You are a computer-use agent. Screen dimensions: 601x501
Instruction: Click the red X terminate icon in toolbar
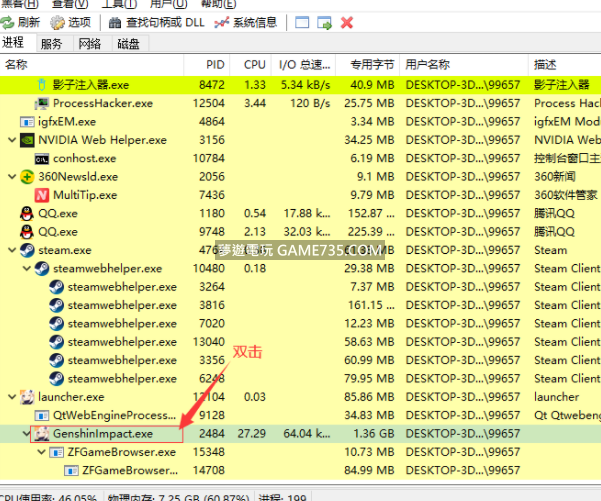point(347,22)
